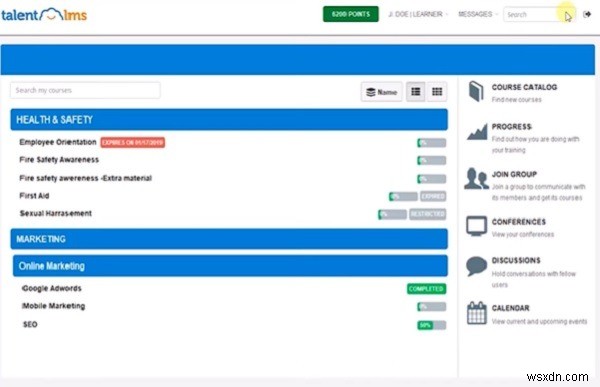
Task: Open the Sexual Harrasement course
Action: click(55, 213)
